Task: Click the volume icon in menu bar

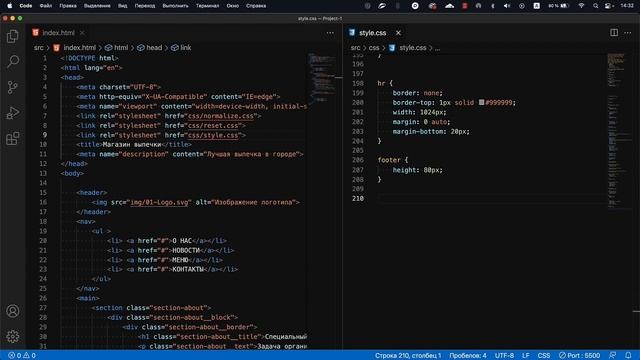Action: [507, 6]
